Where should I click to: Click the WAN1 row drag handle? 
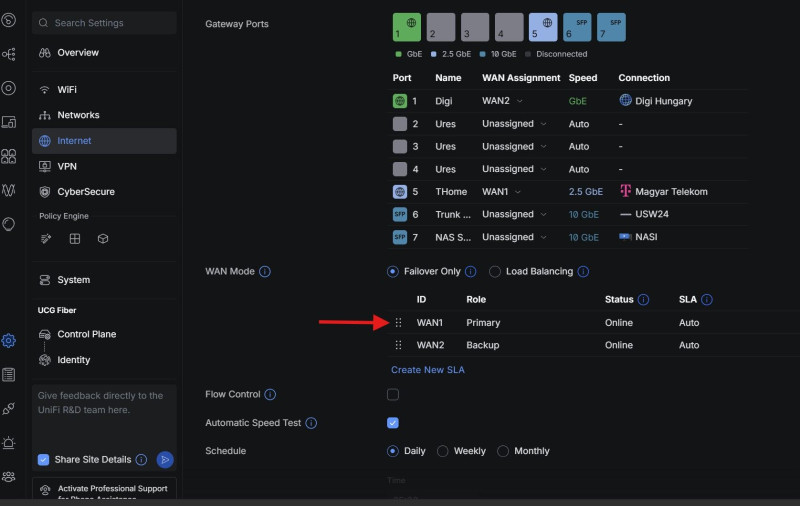pos(399,323)
